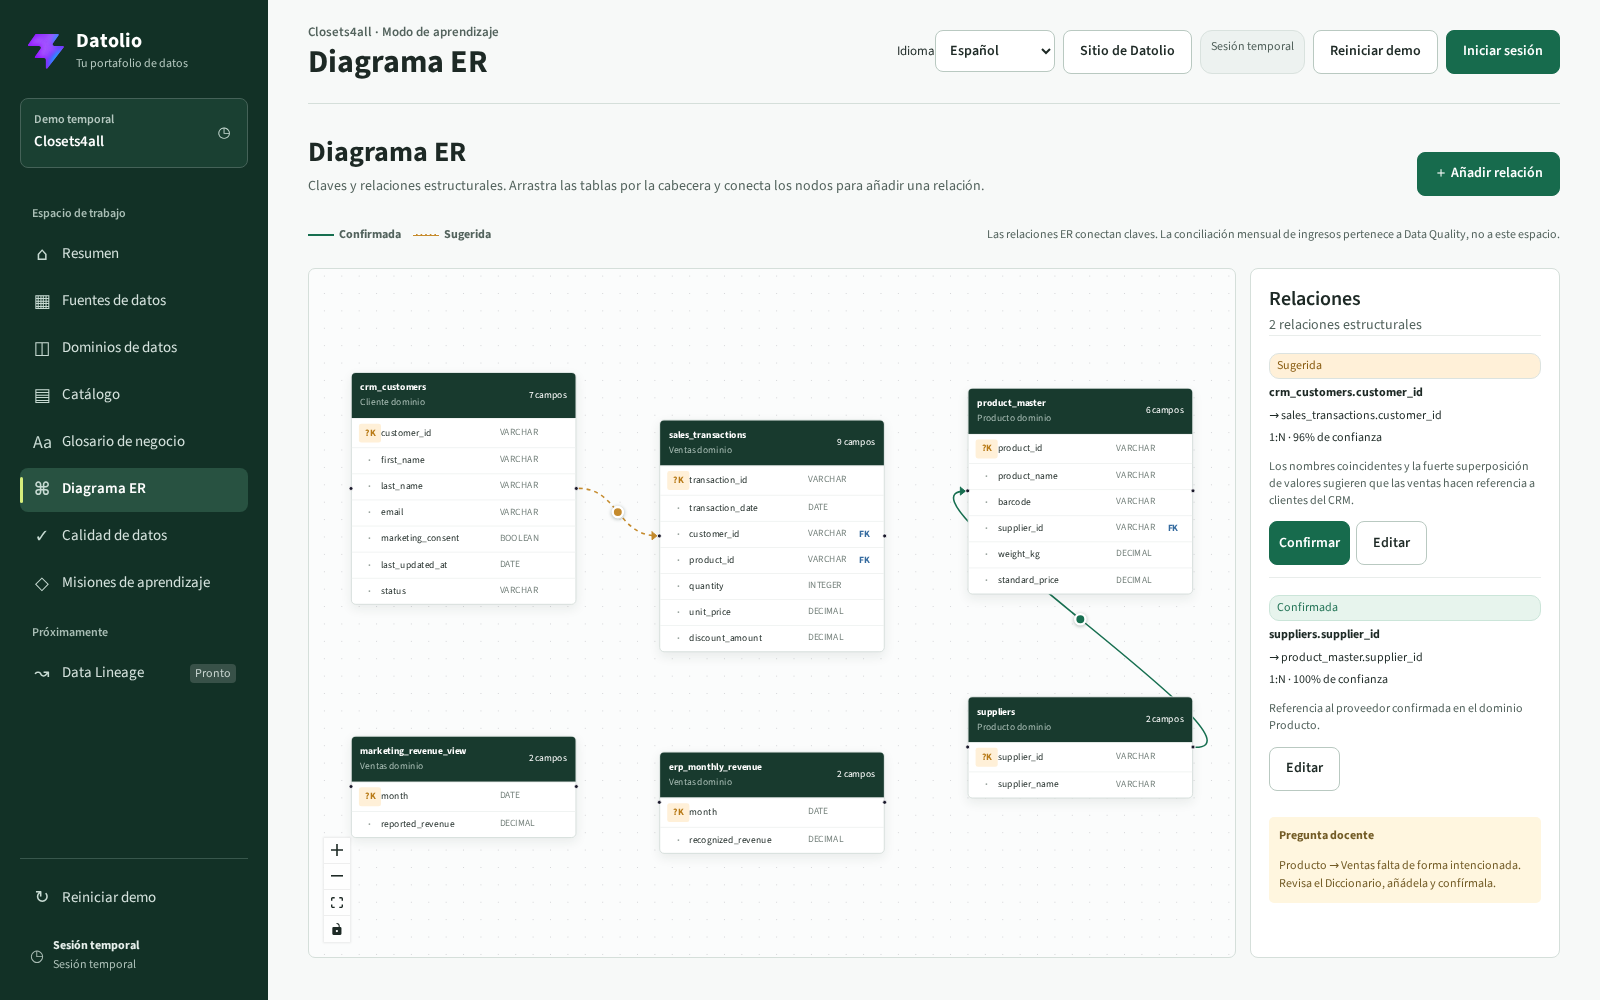Click the discount_amount field row
Screen dimensions: 1600x1000
click(771, 638)
